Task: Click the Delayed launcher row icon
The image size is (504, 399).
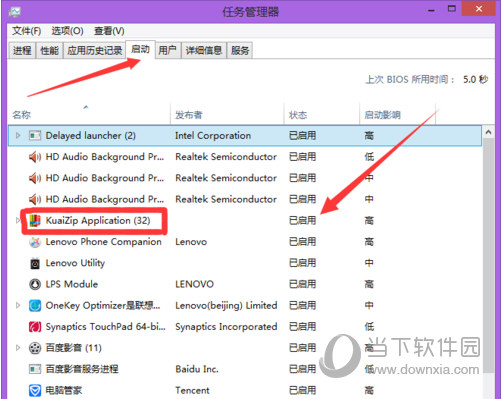Action: 35,136
